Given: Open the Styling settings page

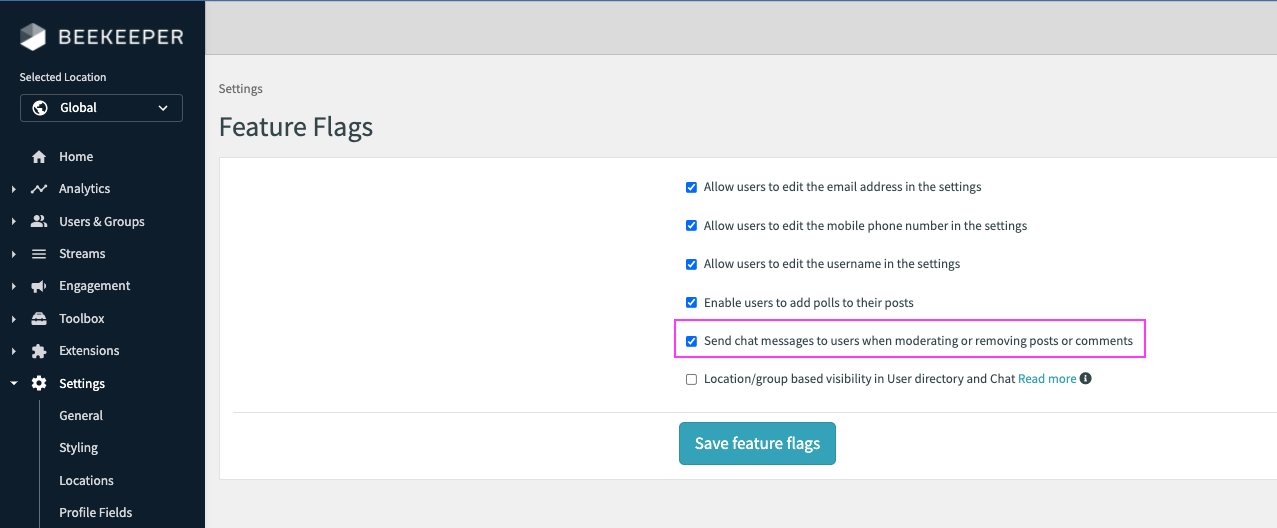Looking at the screenshot, I should click(x=78, y=448).
